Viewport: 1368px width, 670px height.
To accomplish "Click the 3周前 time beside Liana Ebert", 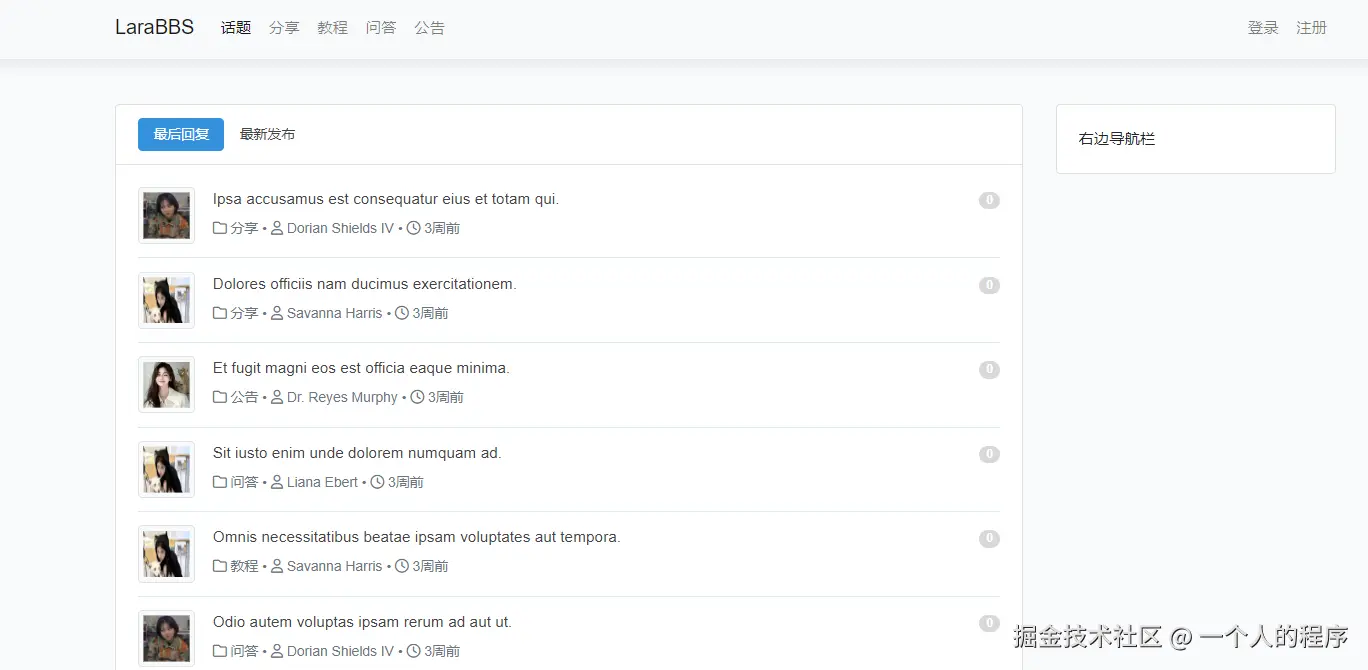I will click(x=405, y=482).
